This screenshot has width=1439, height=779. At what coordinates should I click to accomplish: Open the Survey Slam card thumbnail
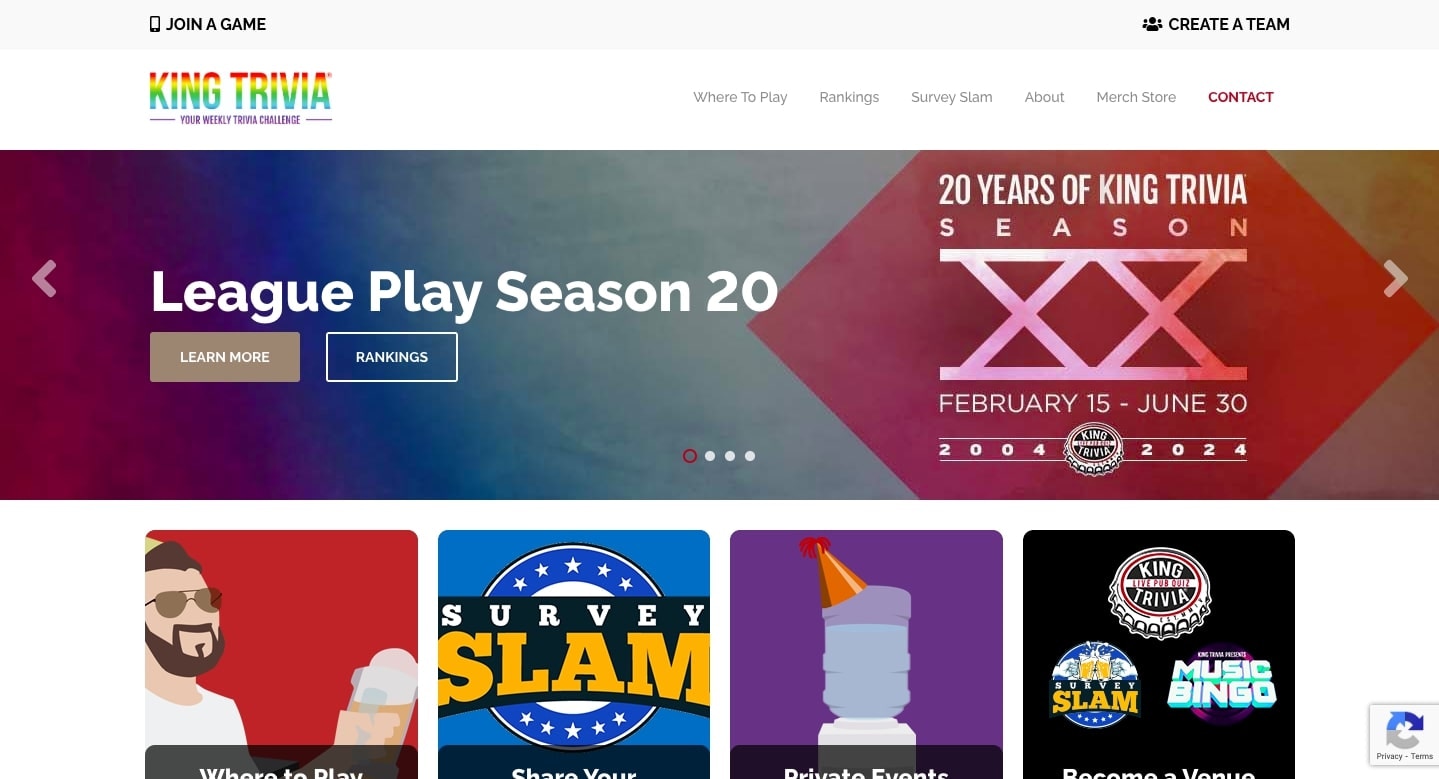tap(574, 654)
